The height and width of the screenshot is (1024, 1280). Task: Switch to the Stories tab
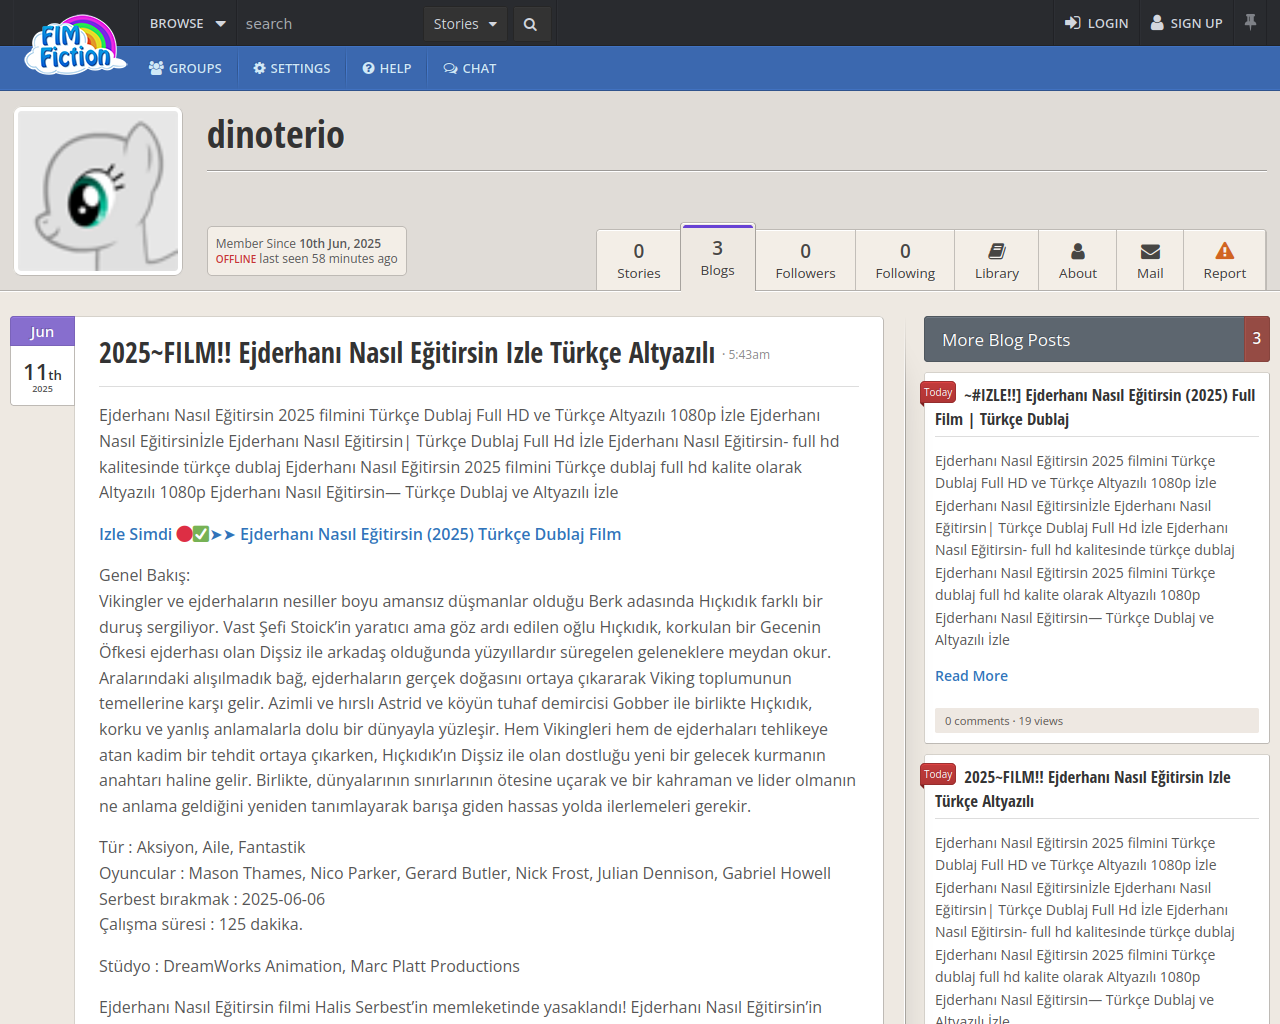(639, 260)
